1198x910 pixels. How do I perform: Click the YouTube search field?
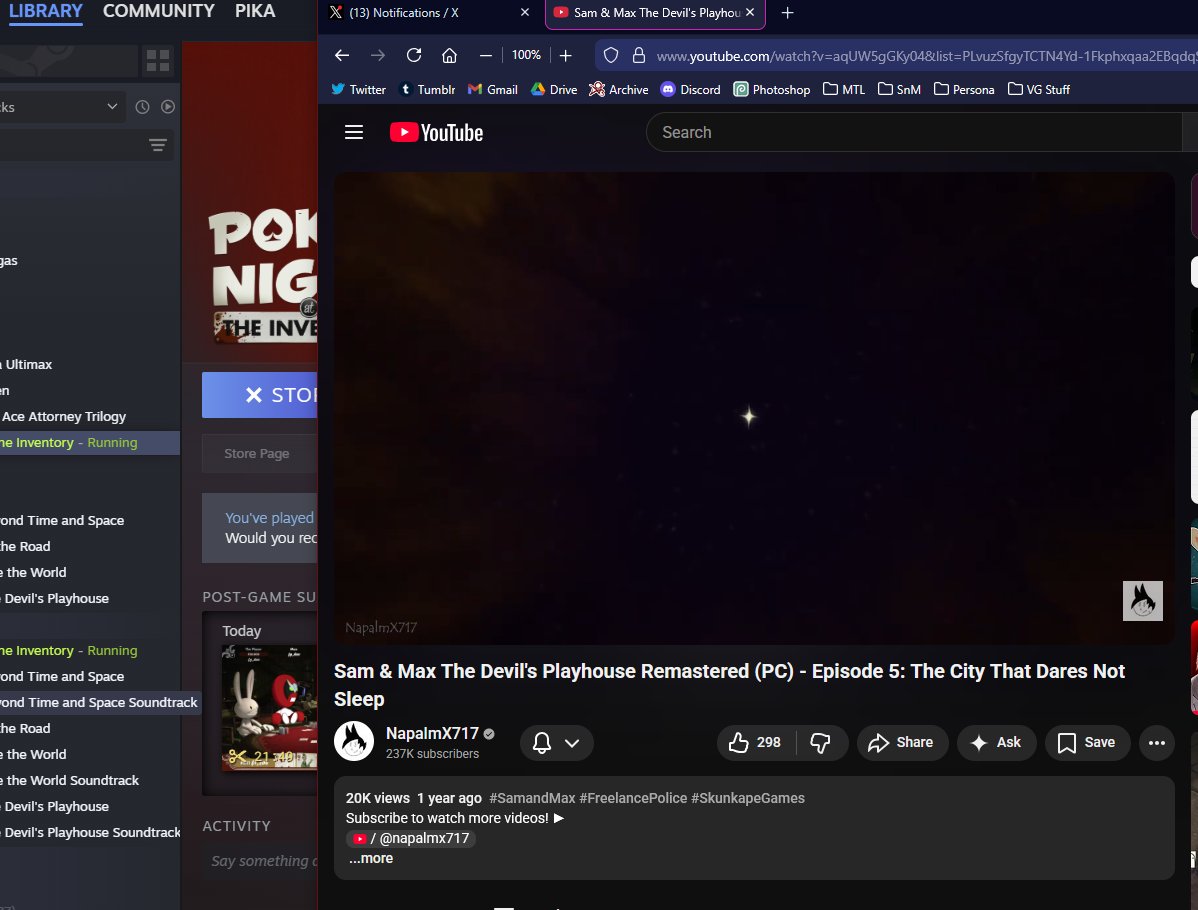[x=914, y=132]
